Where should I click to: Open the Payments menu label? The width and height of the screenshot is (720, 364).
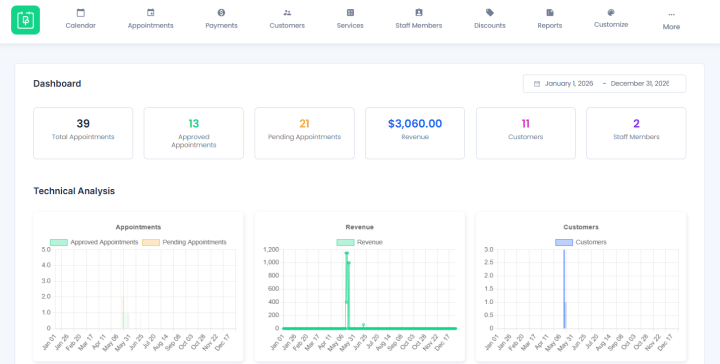pos(221,26)
